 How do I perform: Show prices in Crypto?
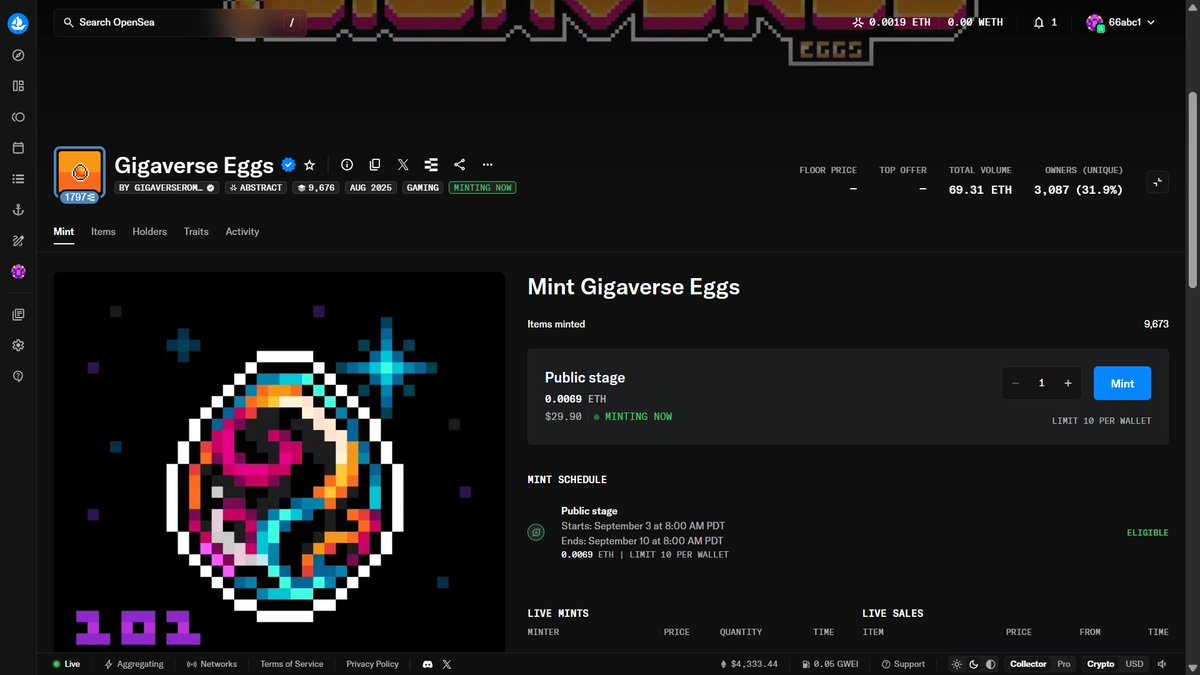(x=1101, y=664)
